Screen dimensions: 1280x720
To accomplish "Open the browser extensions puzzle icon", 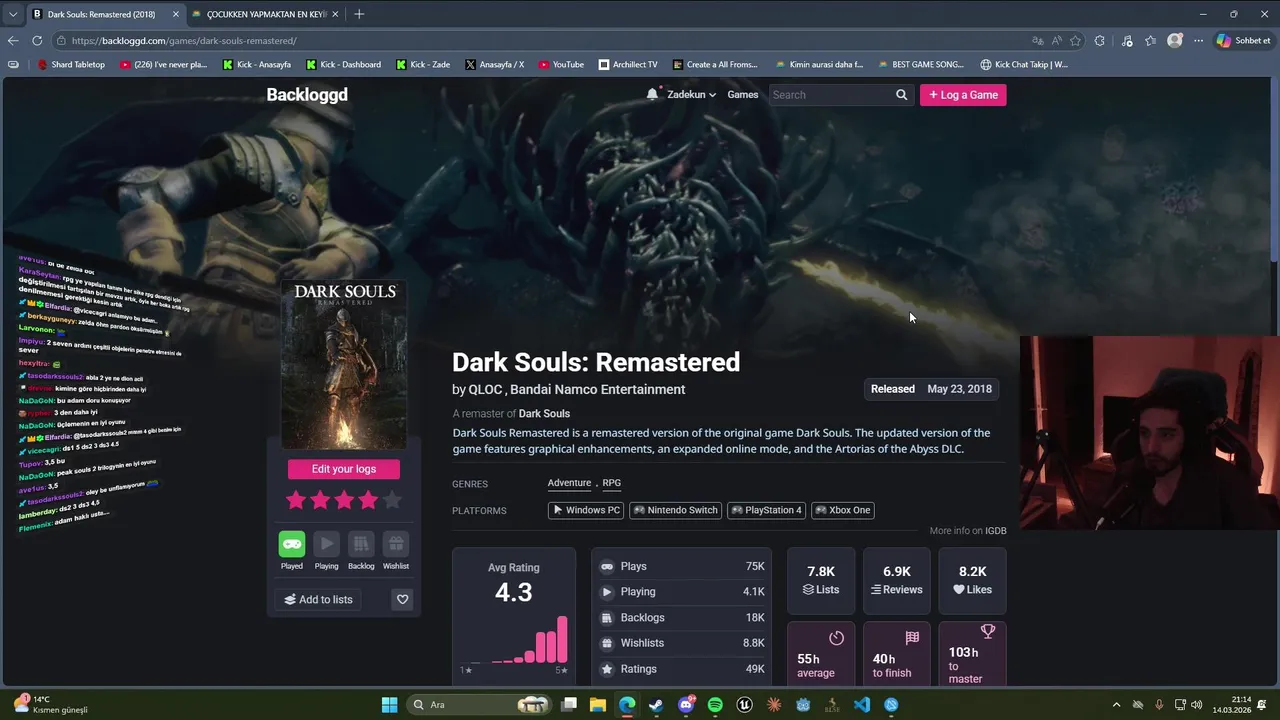I will click(1100, 41).
